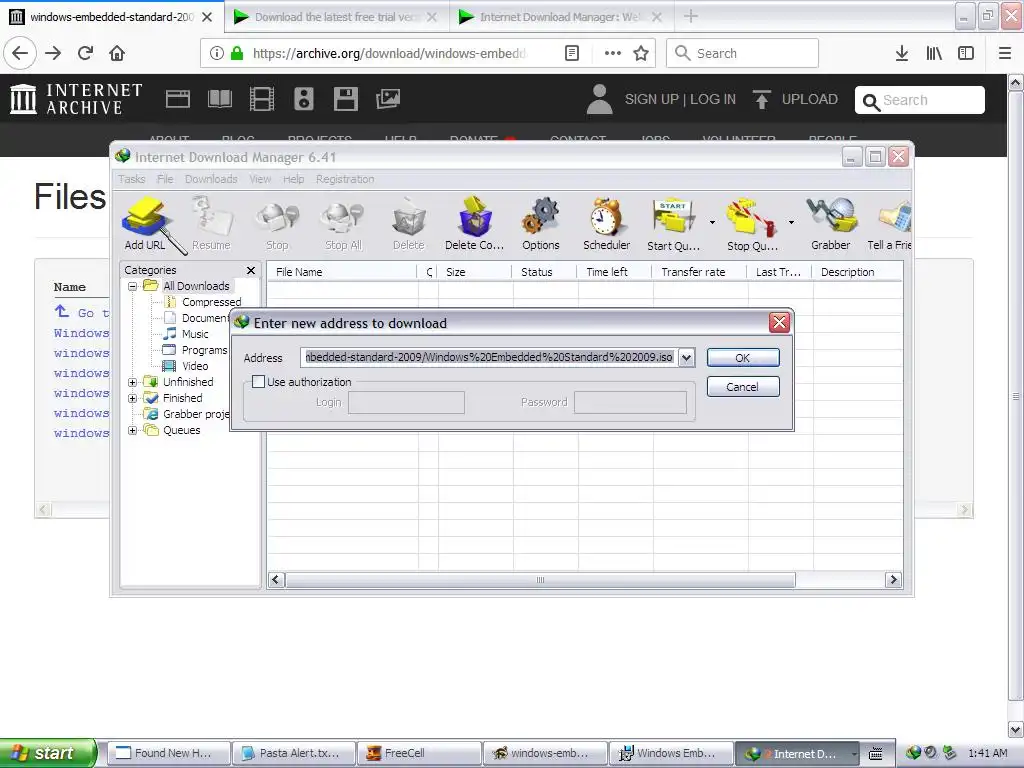Open page actions three-dots menu

tap(613, 54)
